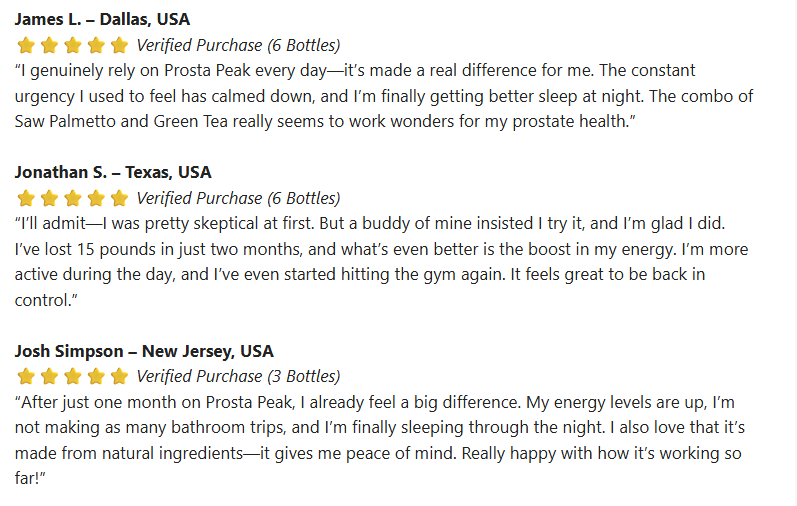Screen dimensions: 797x506
Task: Click the Josh Simpson – New Jersey heading
Action: (x=144, y=351)
